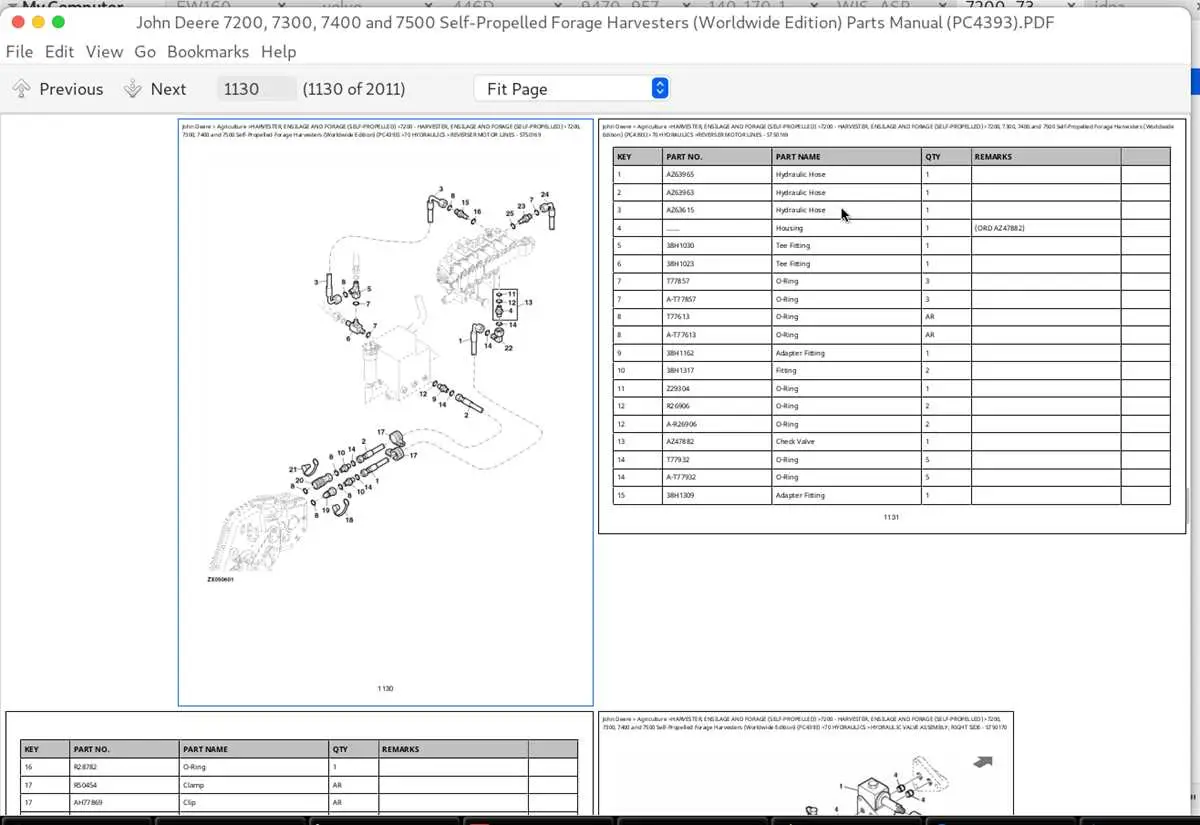Click the Next button label
The image size is (1200, 825).
tap(168, 89)
